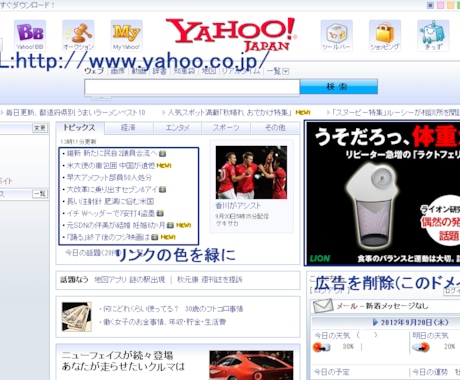
Task: Switch to the トピックス news tab
Action: pos(79,128)
